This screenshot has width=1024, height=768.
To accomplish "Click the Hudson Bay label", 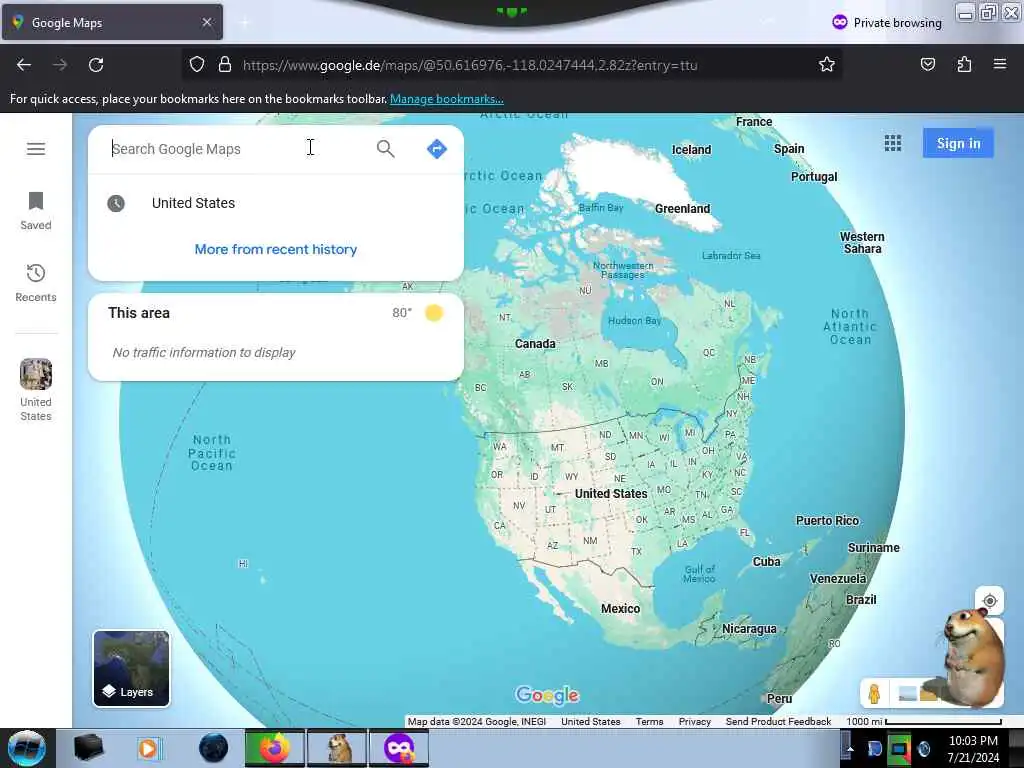I will [x=634, y=321].
